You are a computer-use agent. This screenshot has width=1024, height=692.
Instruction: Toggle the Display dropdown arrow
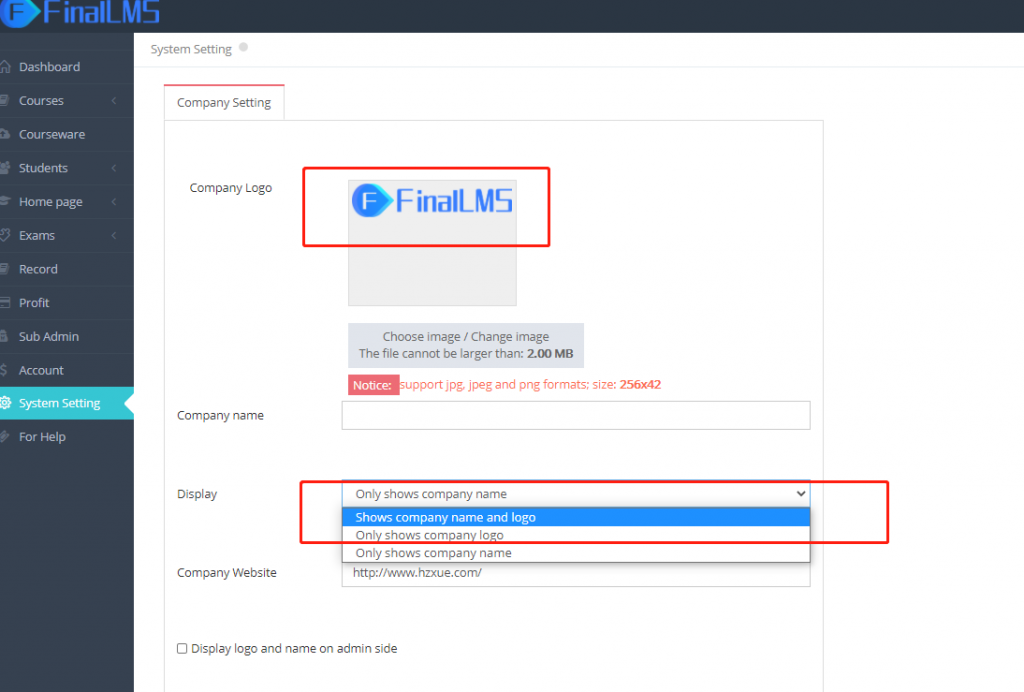pyautogui.click(x=801, y=494)
